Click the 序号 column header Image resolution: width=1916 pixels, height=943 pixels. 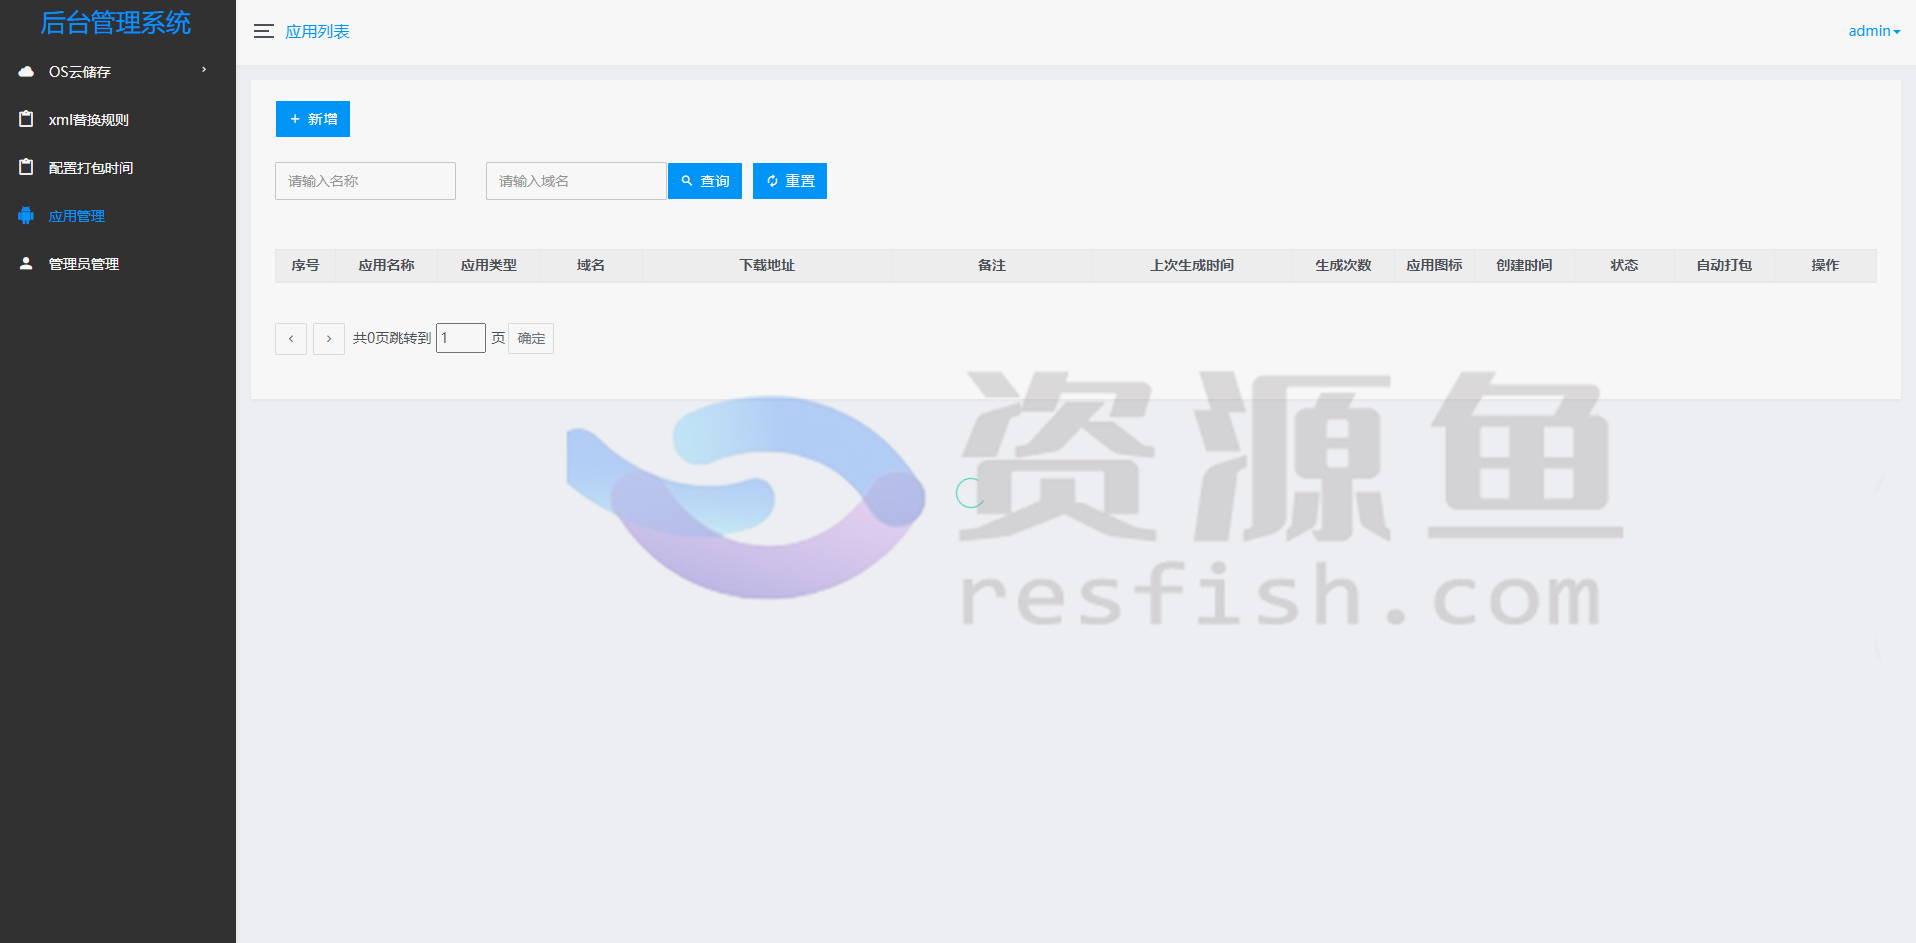305,265
